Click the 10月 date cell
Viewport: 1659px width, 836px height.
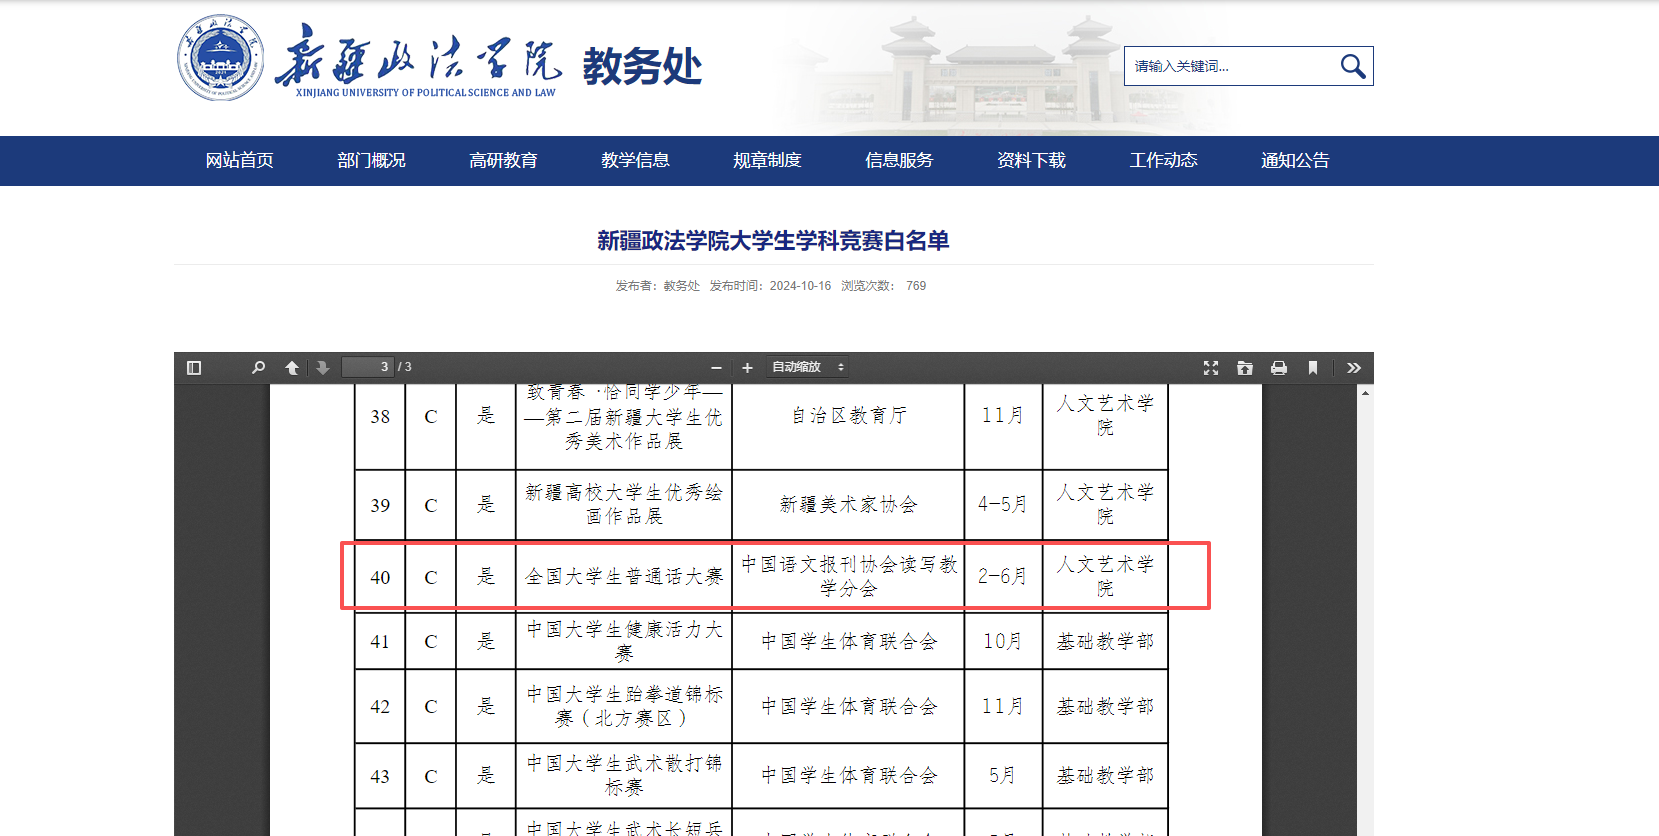point(1003,642)
